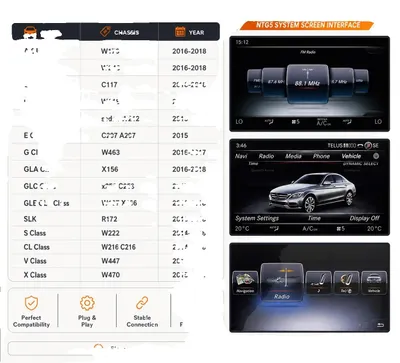Click the year calendar icon
This screenshot has height=363, width=400.
coord(180,32)
